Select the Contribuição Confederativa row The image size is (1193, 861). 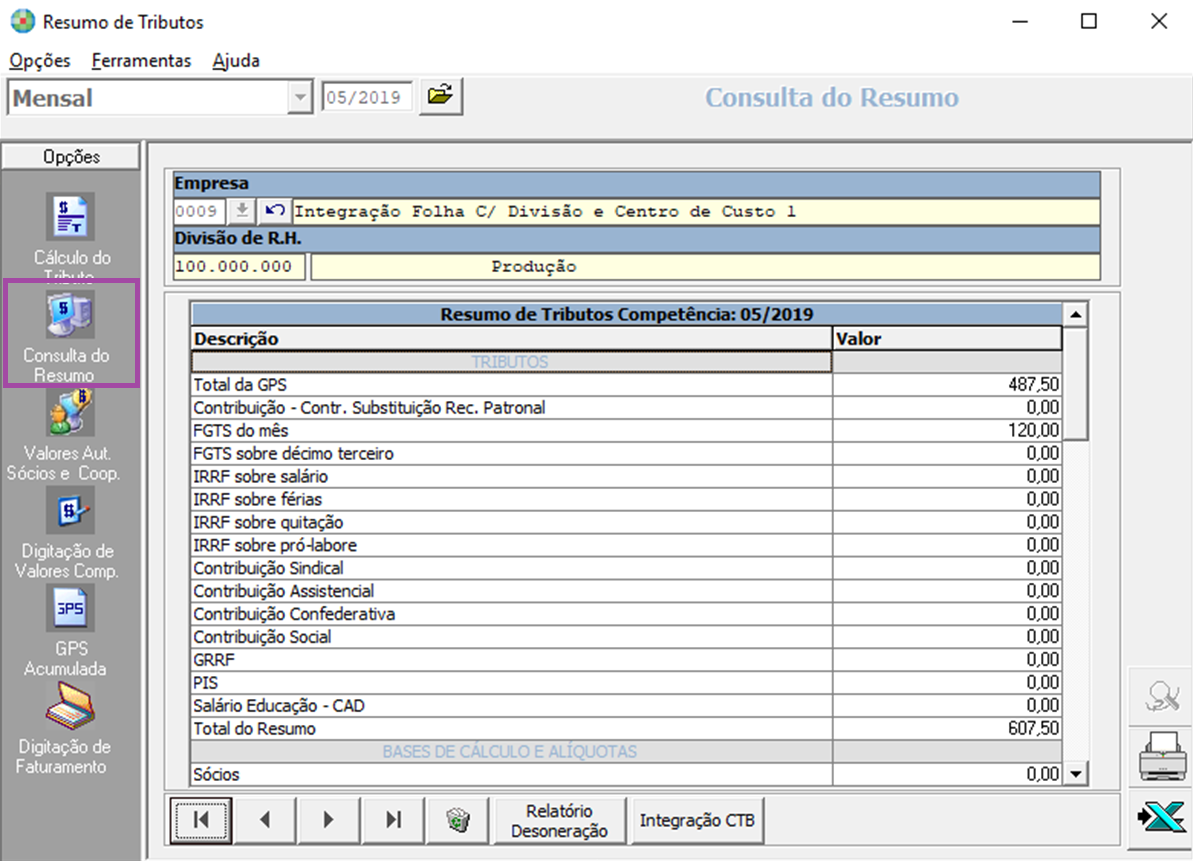tap(625, 614)
